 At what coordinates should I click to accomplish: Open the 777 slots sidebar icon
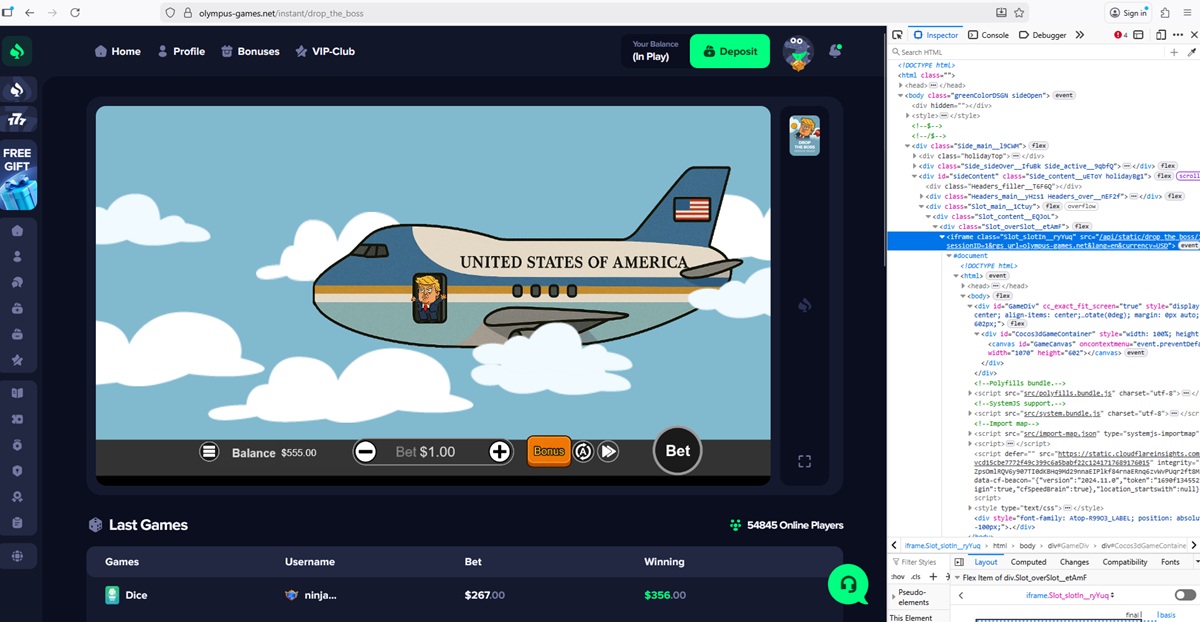pos(17,120)
